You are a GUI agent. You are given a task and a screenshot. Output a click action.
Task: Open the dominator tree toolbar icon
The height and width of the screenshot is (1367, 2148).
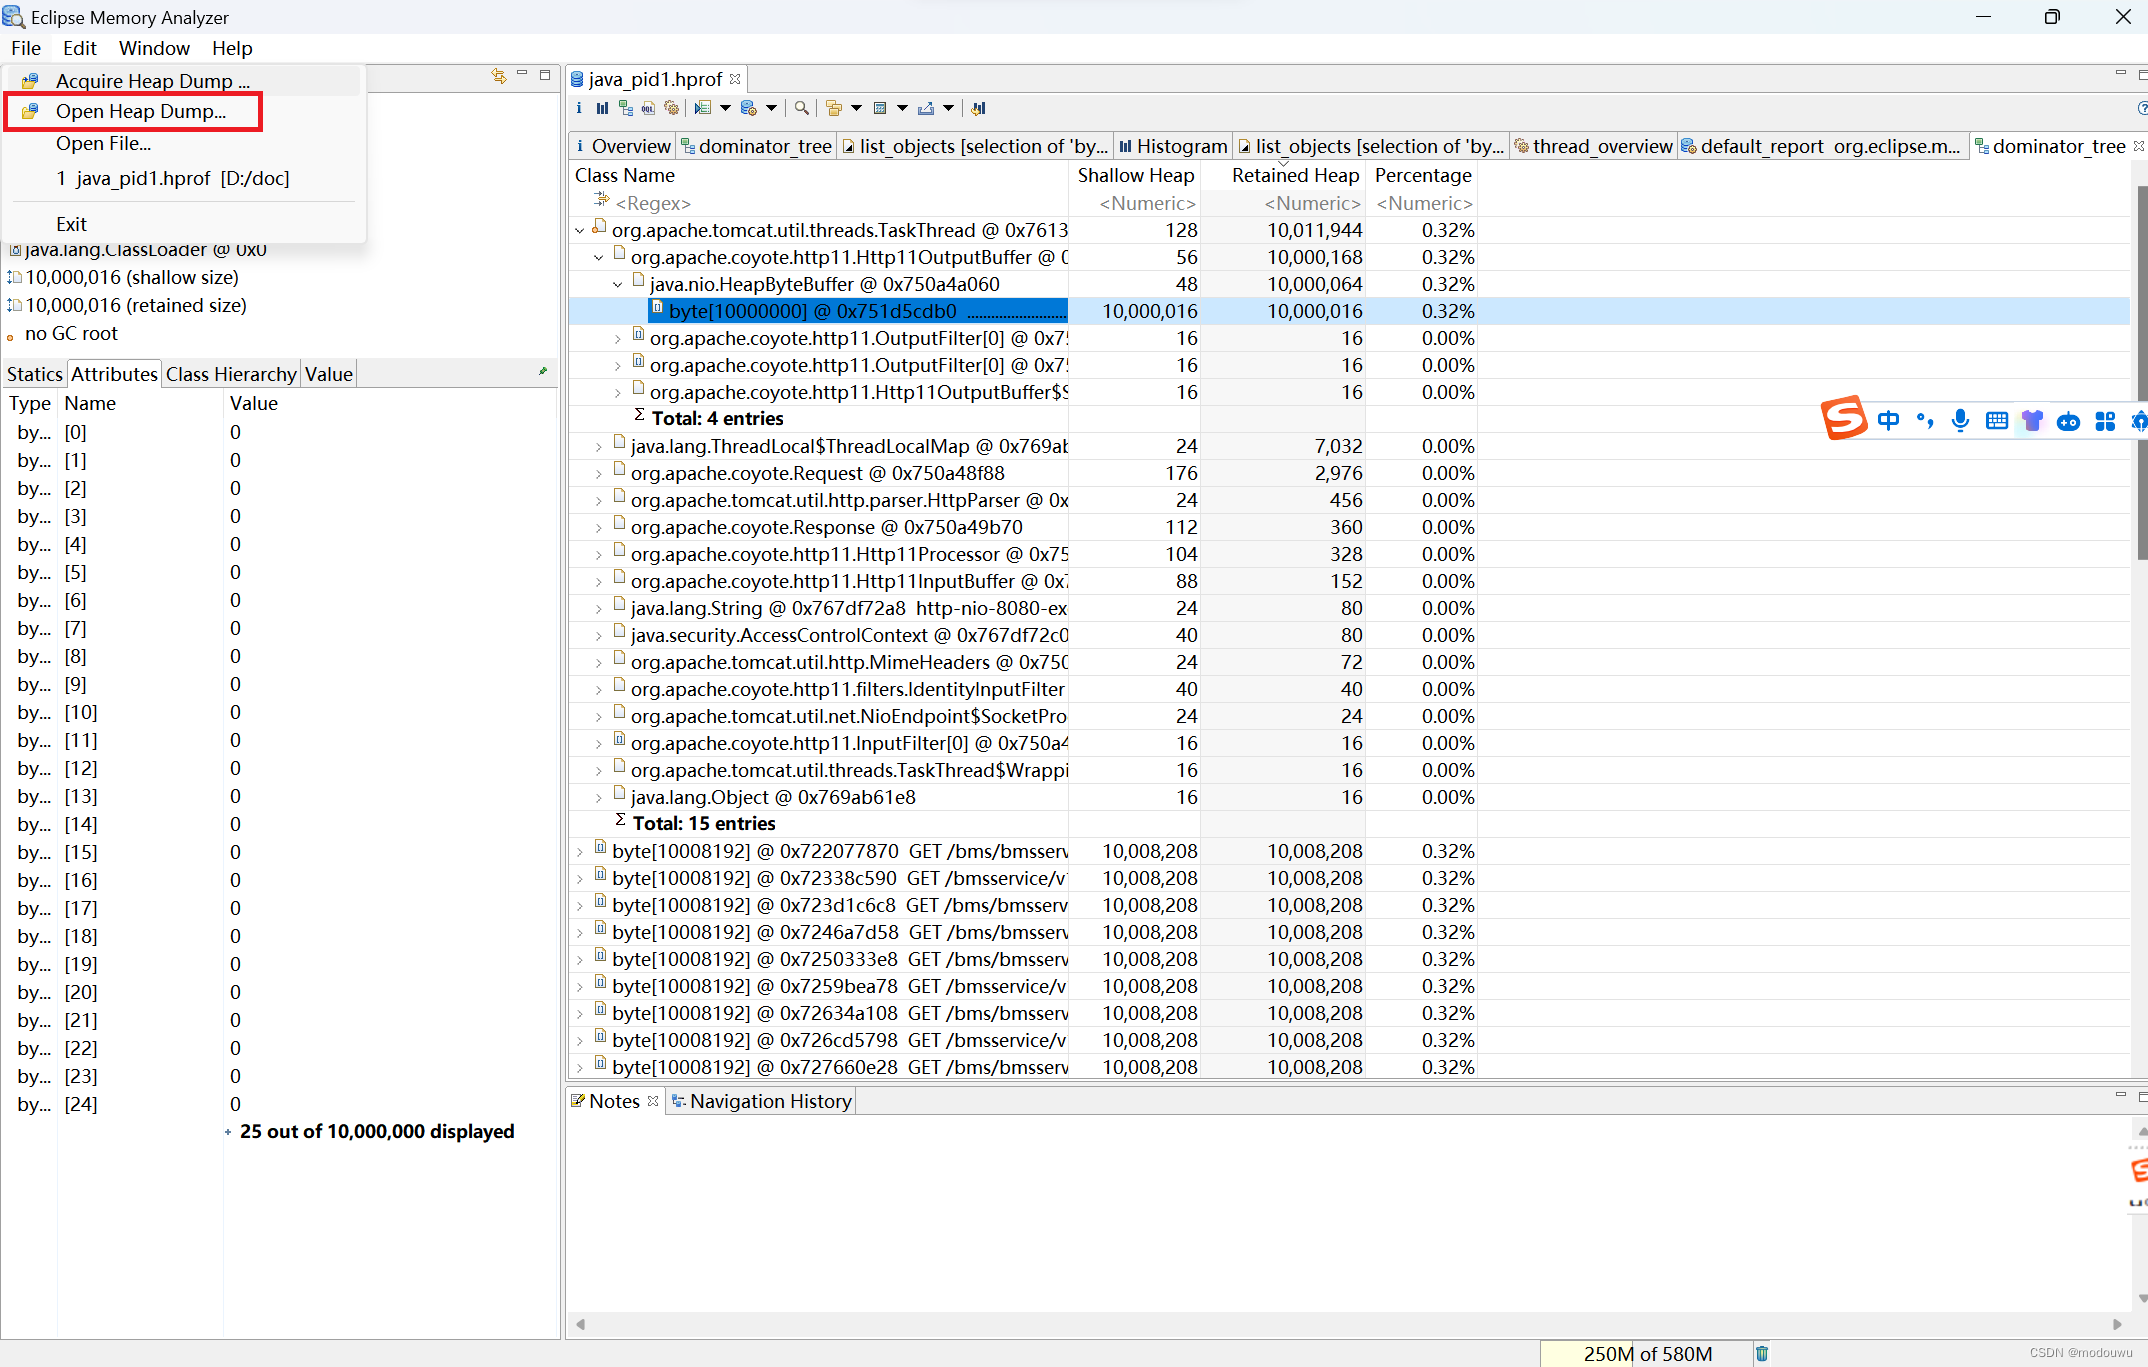coord(626,108)
